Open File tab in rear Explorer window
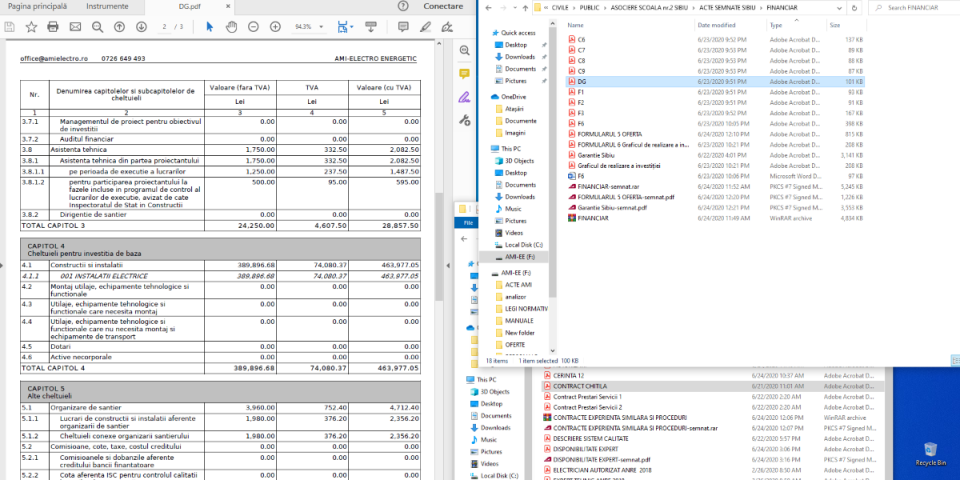This screenshot has width=960, height=480. [x=467, y=222]
